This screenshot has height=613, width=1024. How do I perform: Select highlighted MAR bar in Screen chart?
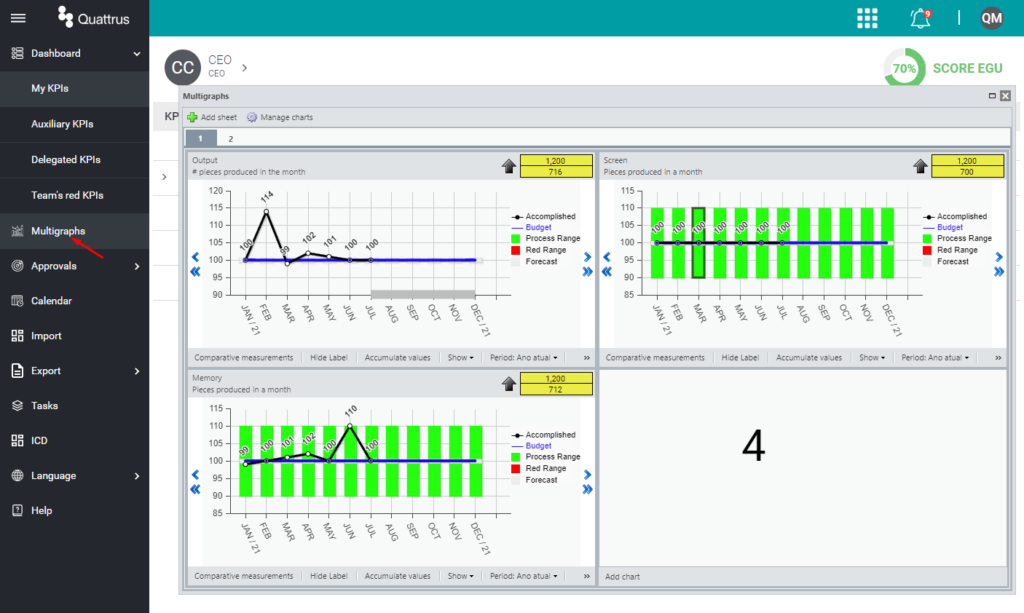pos(699,243)
